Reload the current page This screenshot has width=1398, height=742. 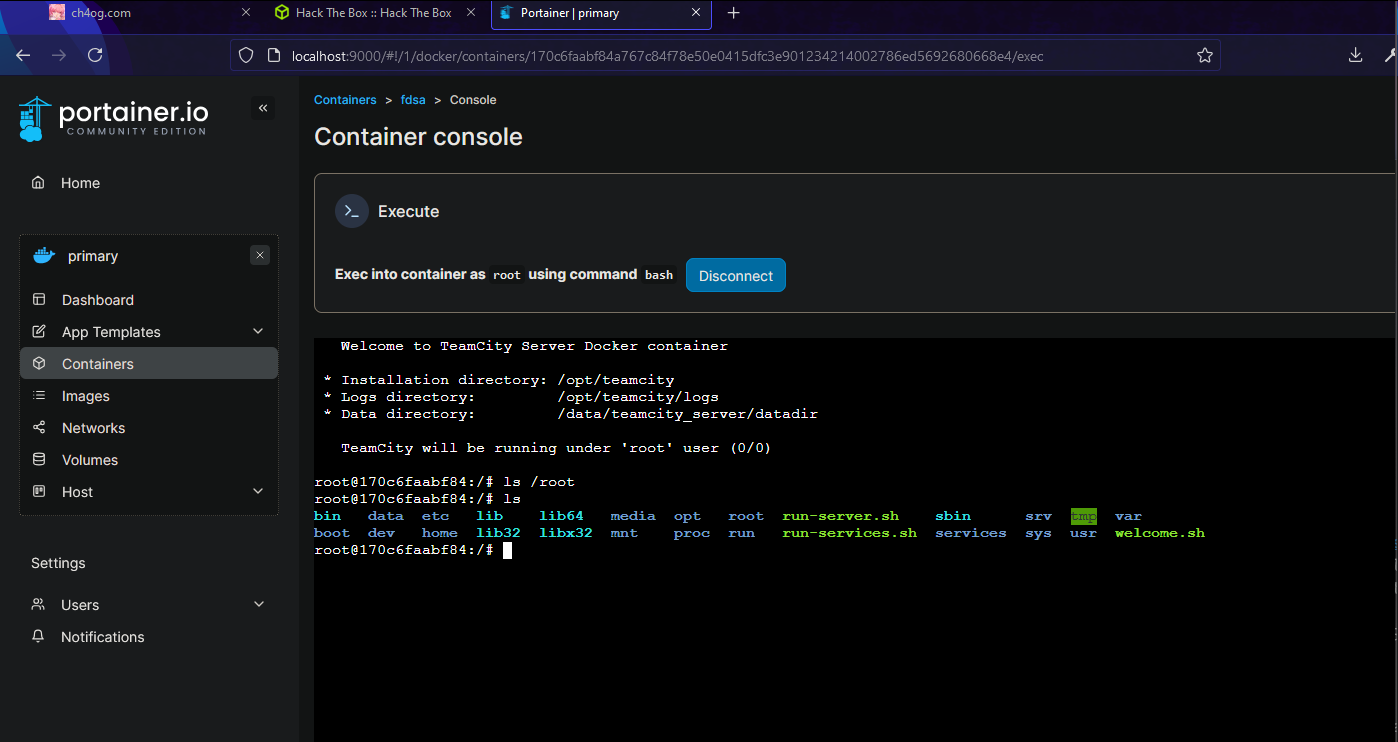pyautogui.click(x=95, y=56)
